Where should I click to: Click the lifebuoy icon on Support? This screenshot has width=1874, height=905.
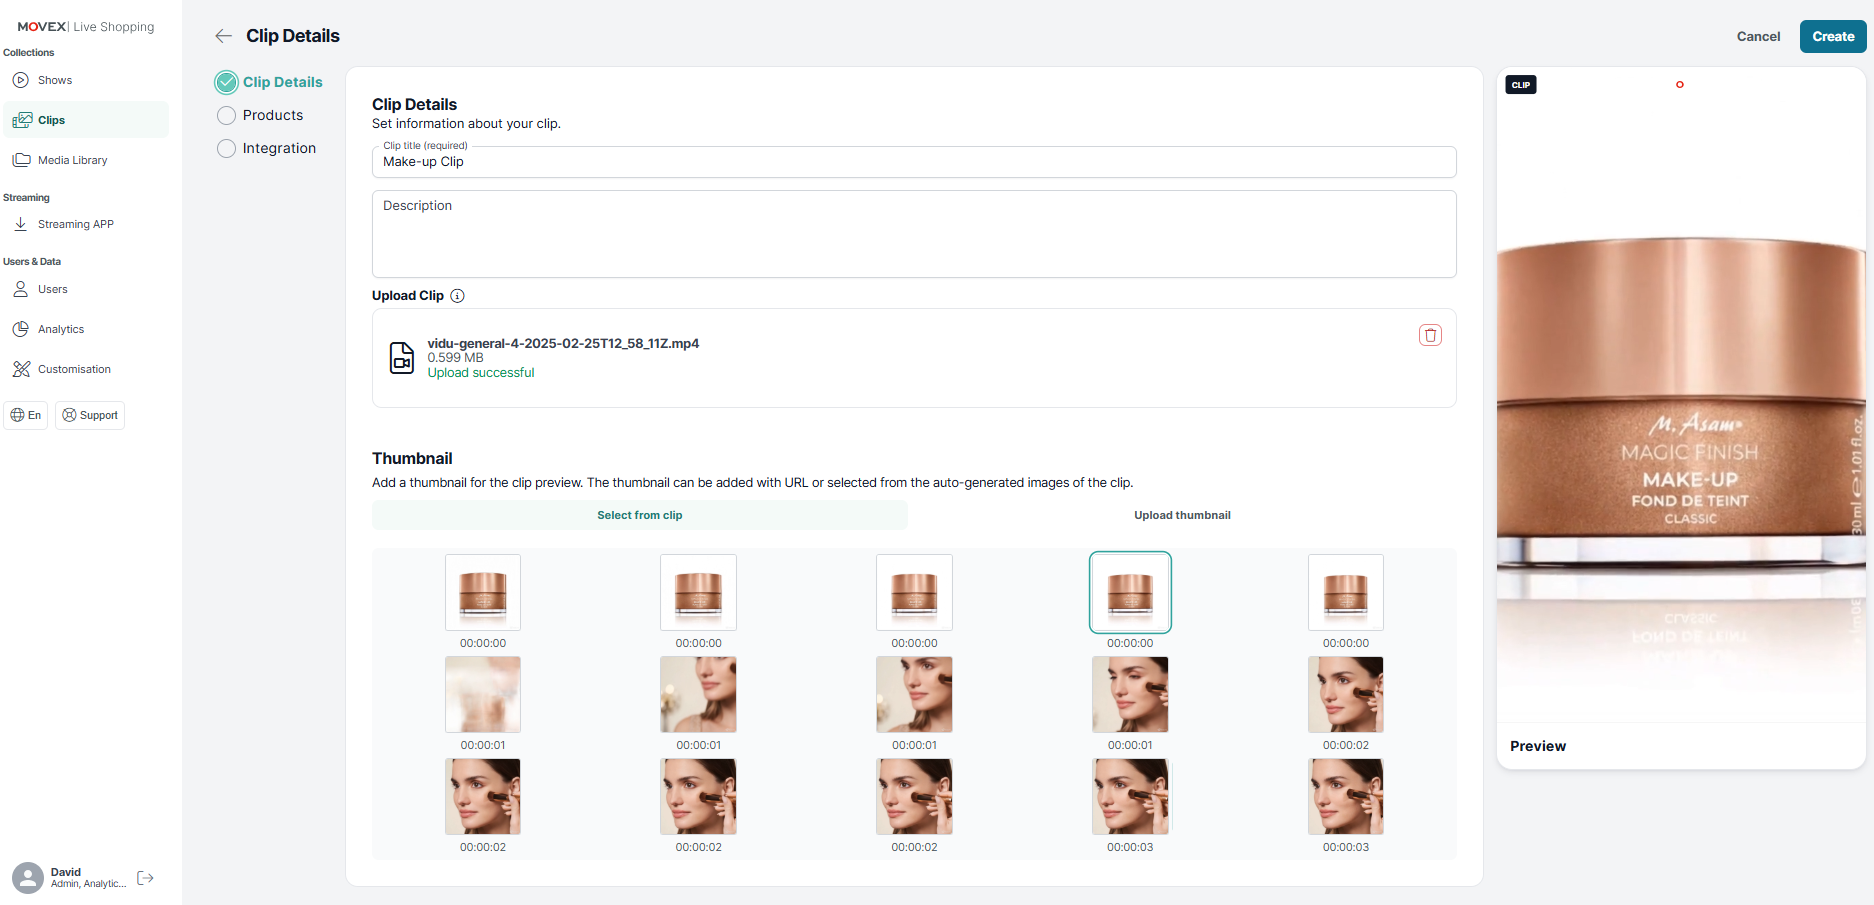(x=69, y=415)
